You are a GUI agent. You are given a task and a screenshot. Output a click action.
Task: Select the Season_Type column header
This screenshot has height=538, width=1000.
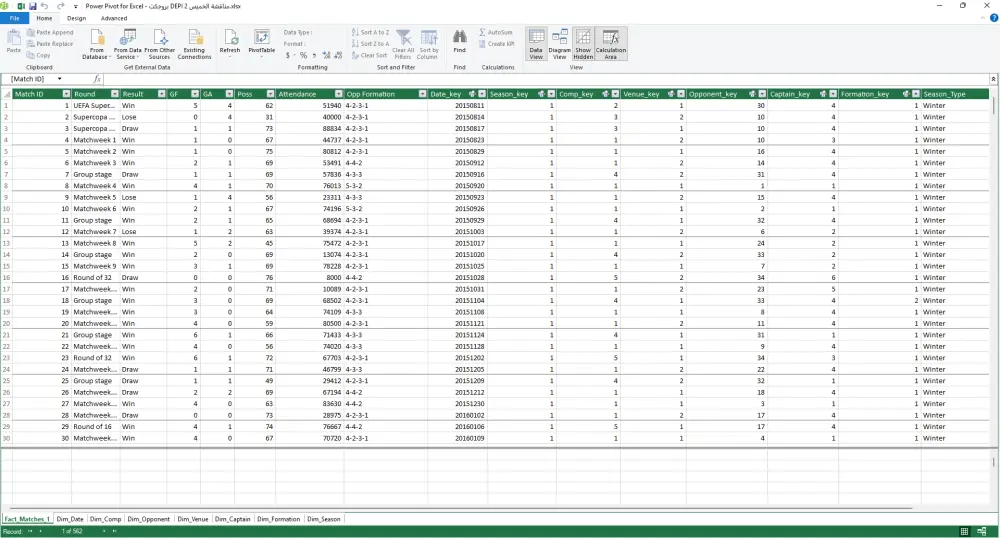pos(955,94)
